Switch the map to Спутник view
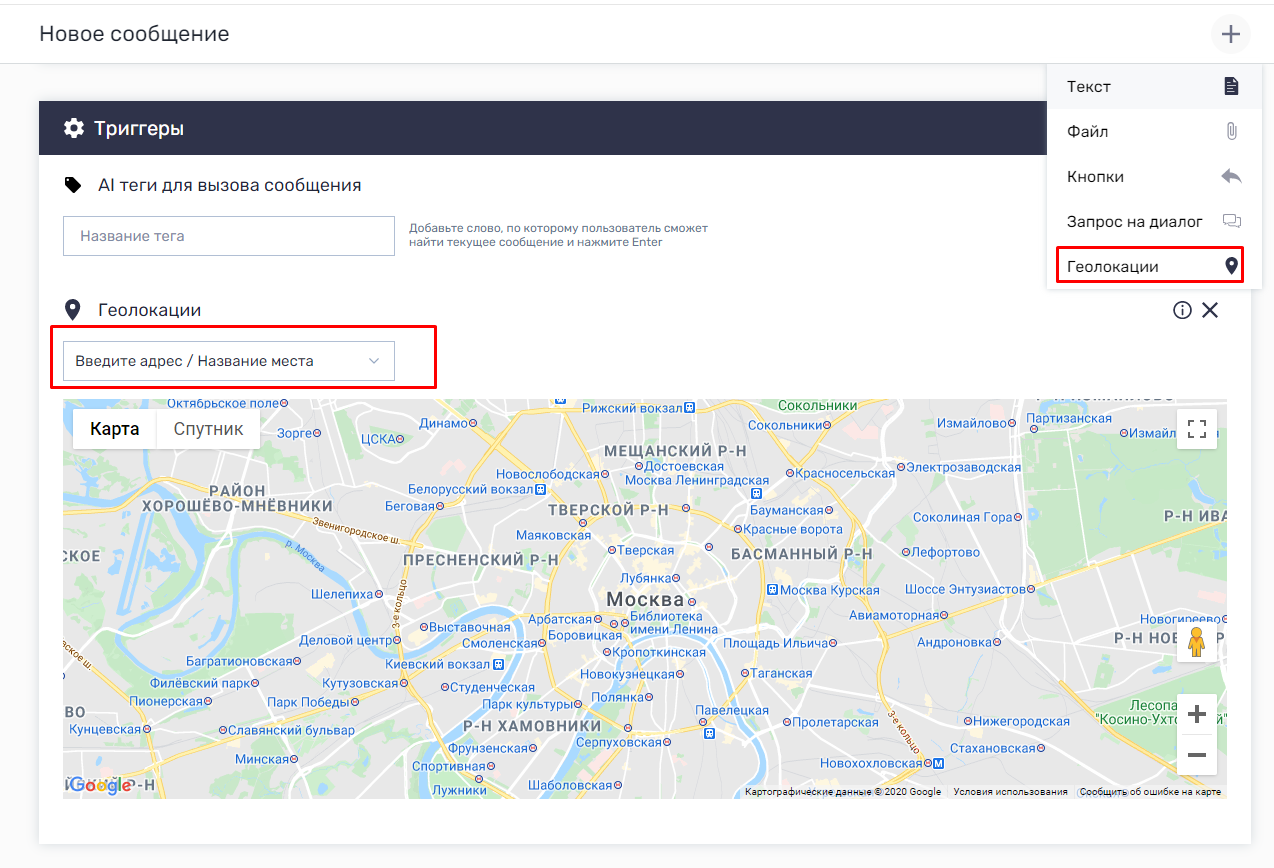Viewport: 1274px width, 868px height. pyautogui.click(x=208, y=429)
